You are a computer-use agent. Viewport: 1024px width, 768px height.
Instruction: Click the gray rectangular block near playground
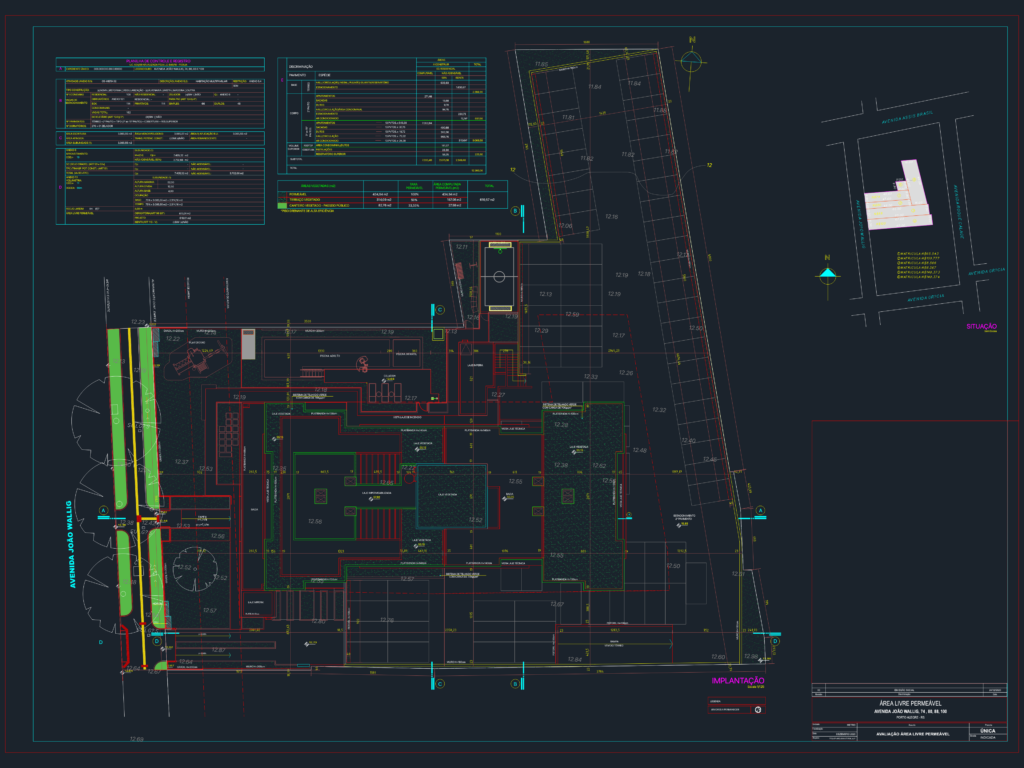pos(248,344)
